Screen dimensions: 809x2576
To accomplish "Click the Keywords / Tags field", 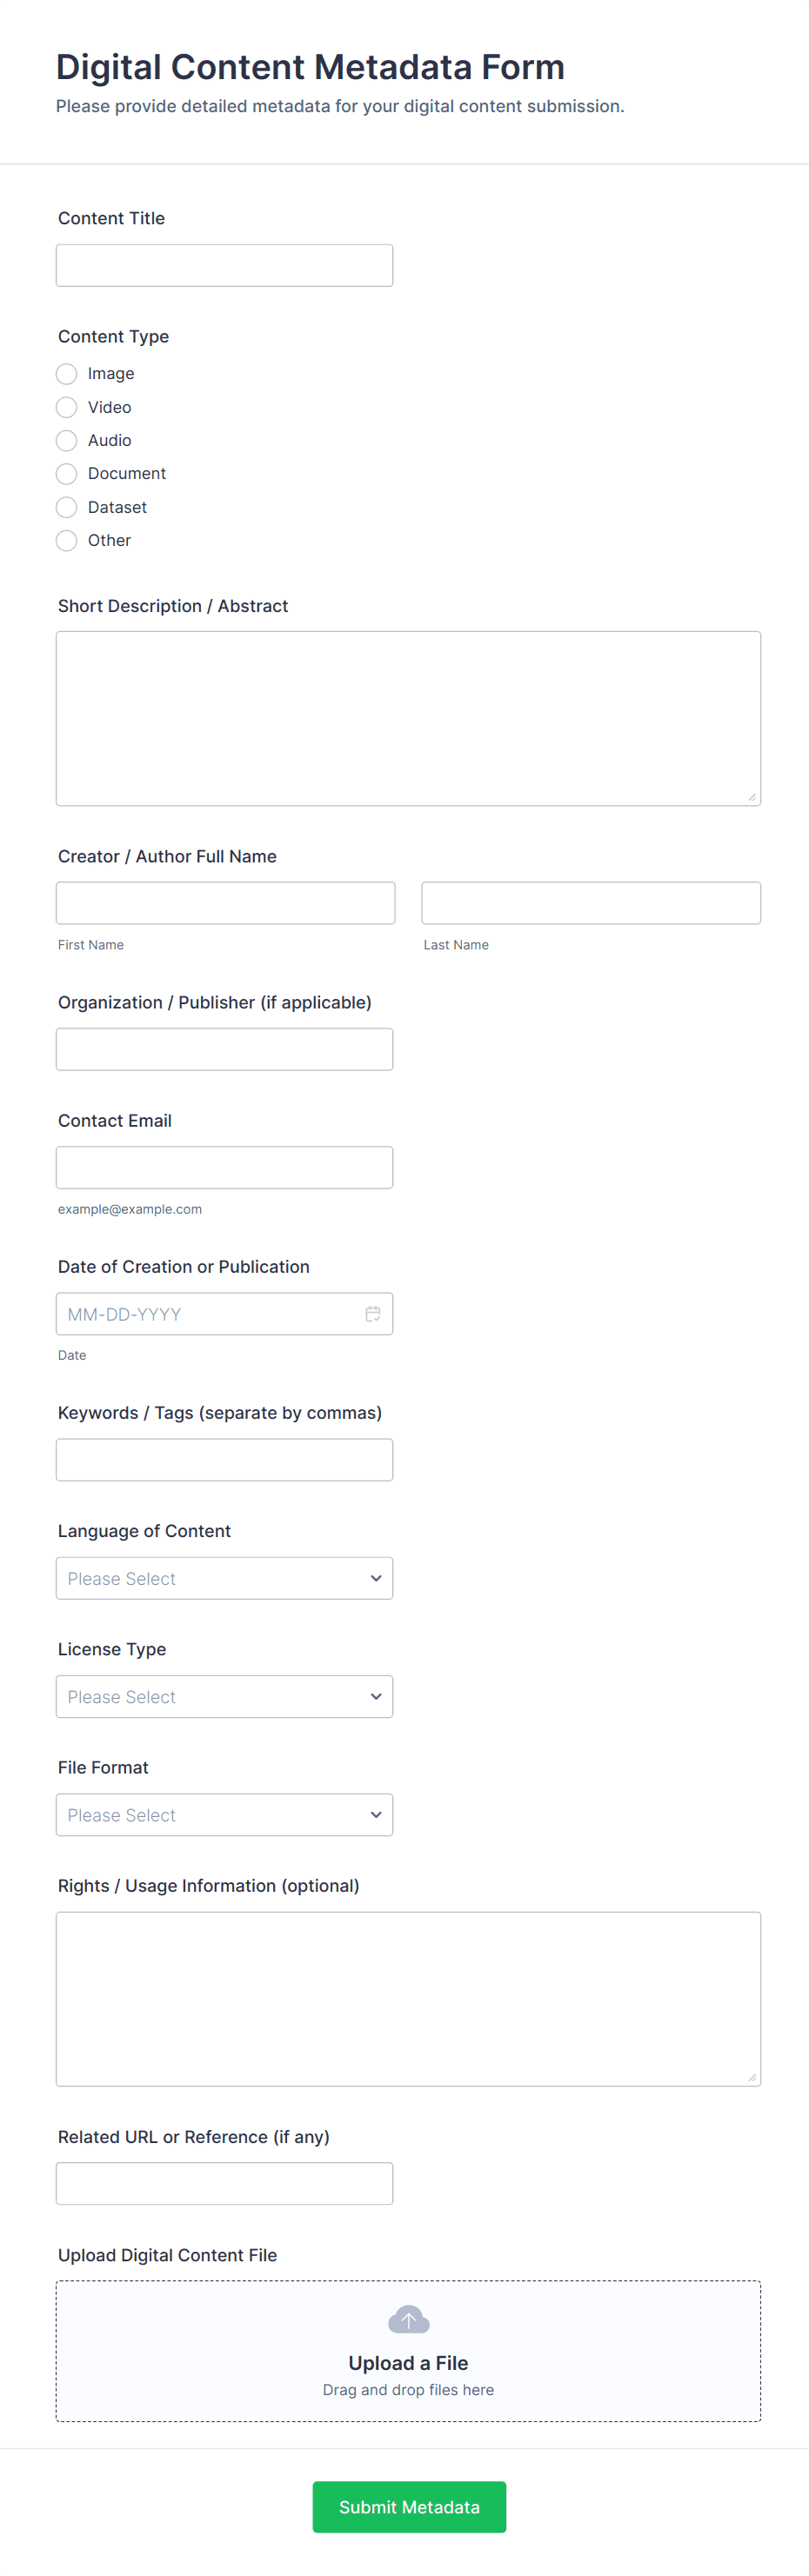I will pos(224,1459).
